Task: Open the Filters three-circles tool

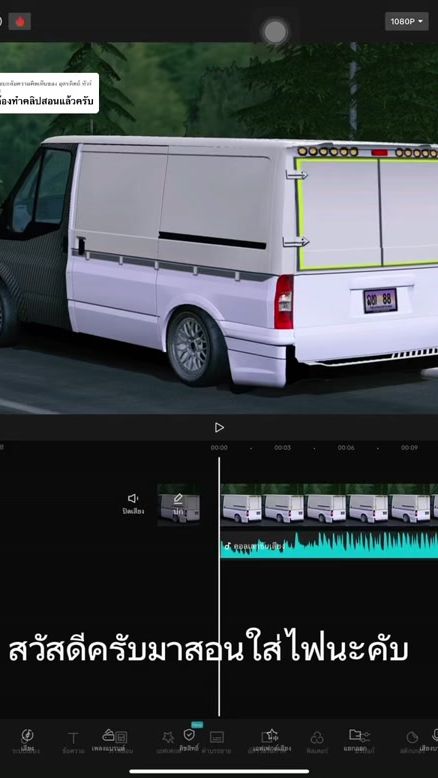Action: pyautogui.click(x=317, y=738)
